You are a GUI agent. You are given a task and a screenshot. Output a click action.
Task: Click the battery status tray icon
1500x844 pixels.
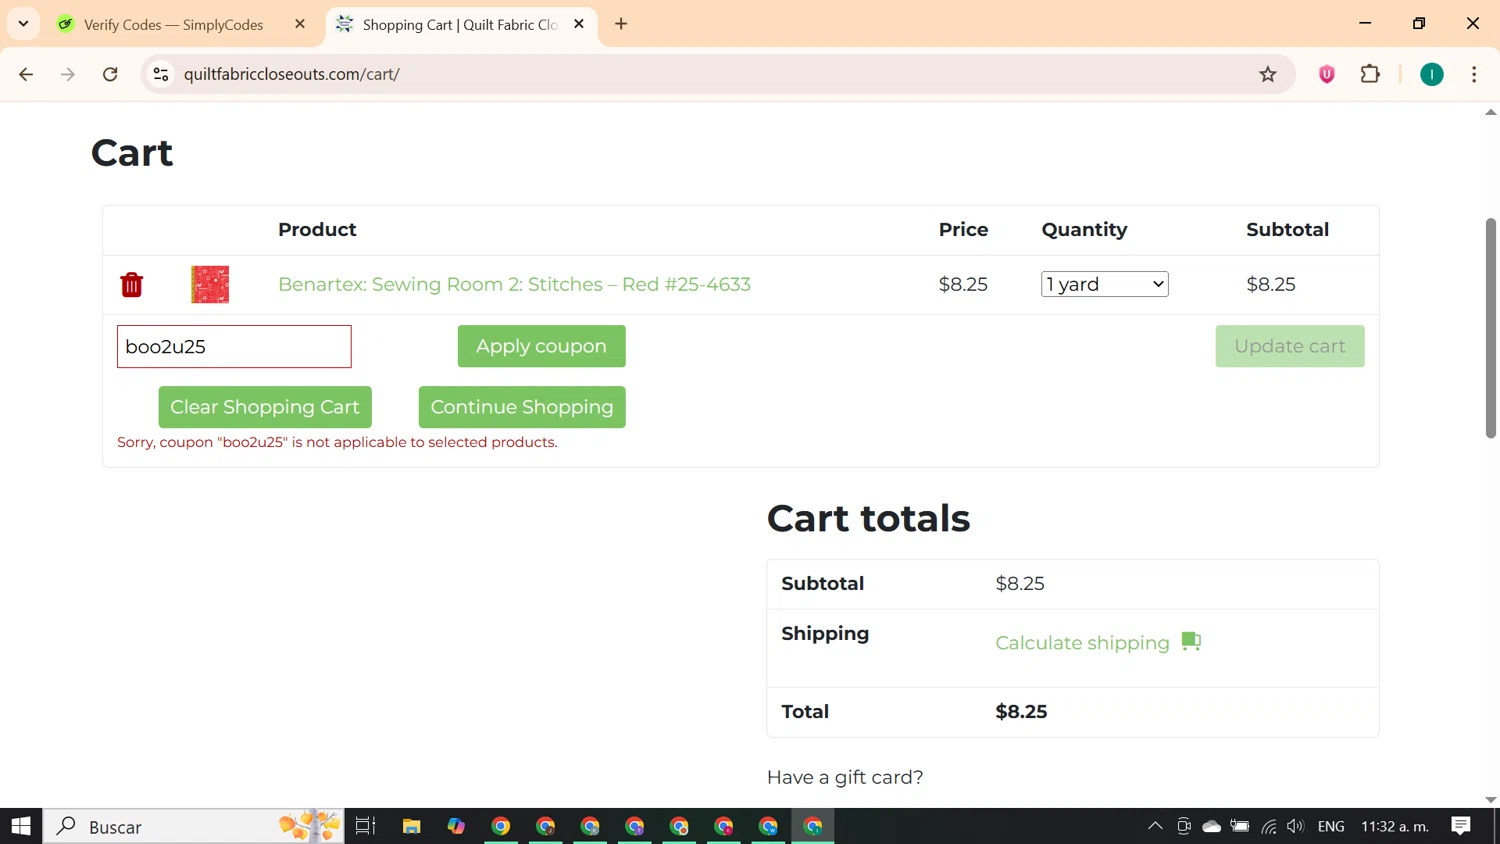(1240, 826)
